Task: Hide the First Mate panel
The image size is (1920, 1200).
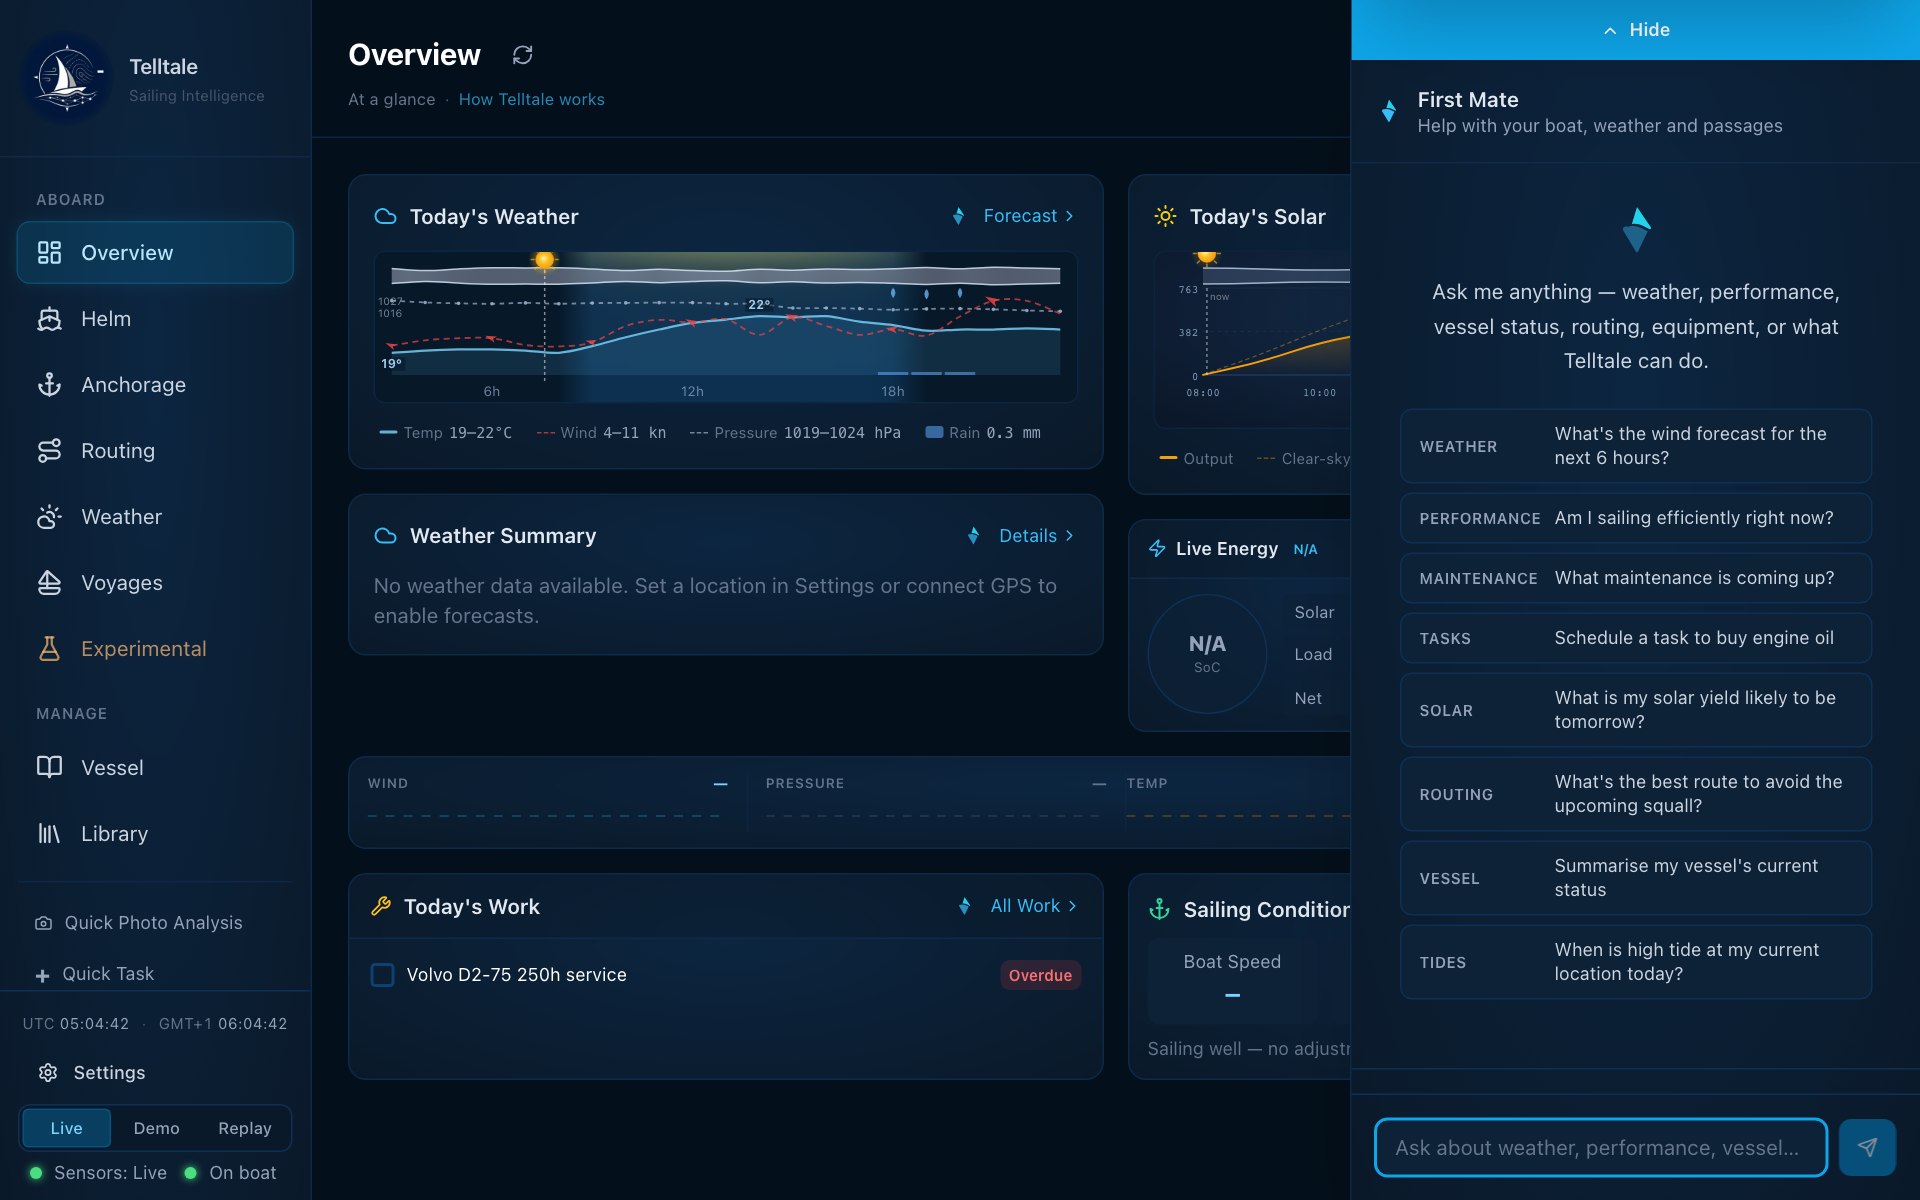Action: [x=1635, y=30]
